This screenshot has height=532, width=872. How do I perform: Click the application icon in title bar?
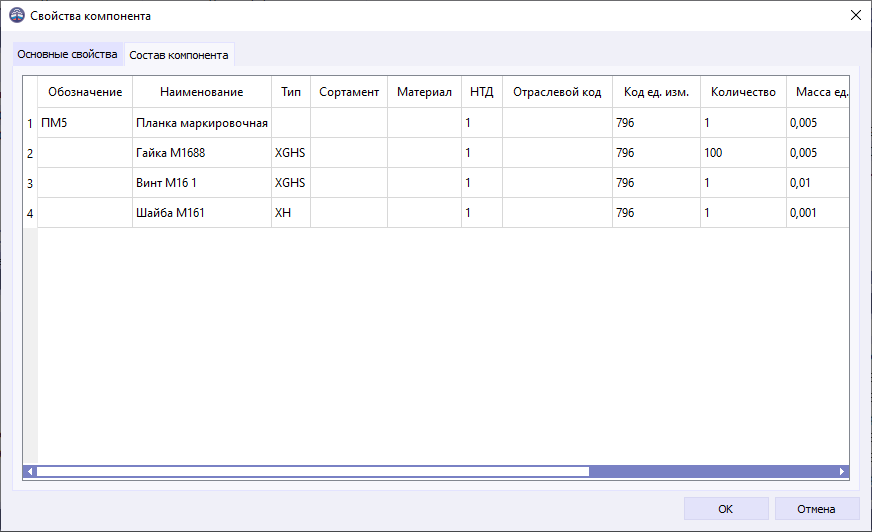pos(17,16)
